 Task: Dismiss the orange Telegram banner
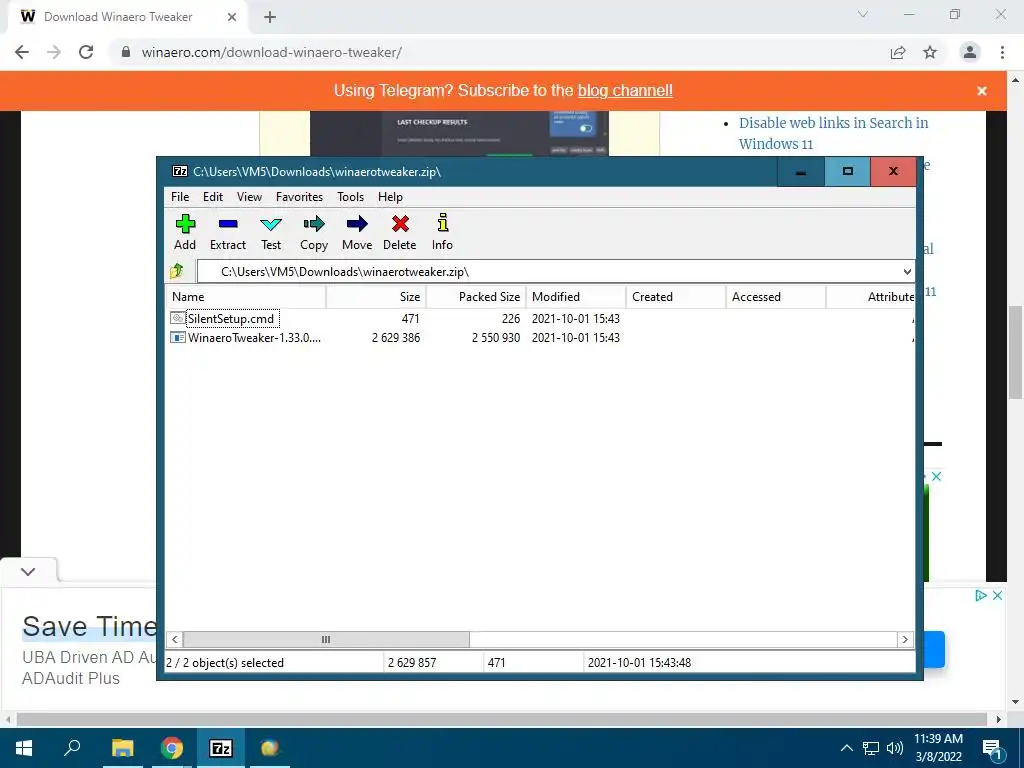982,91
